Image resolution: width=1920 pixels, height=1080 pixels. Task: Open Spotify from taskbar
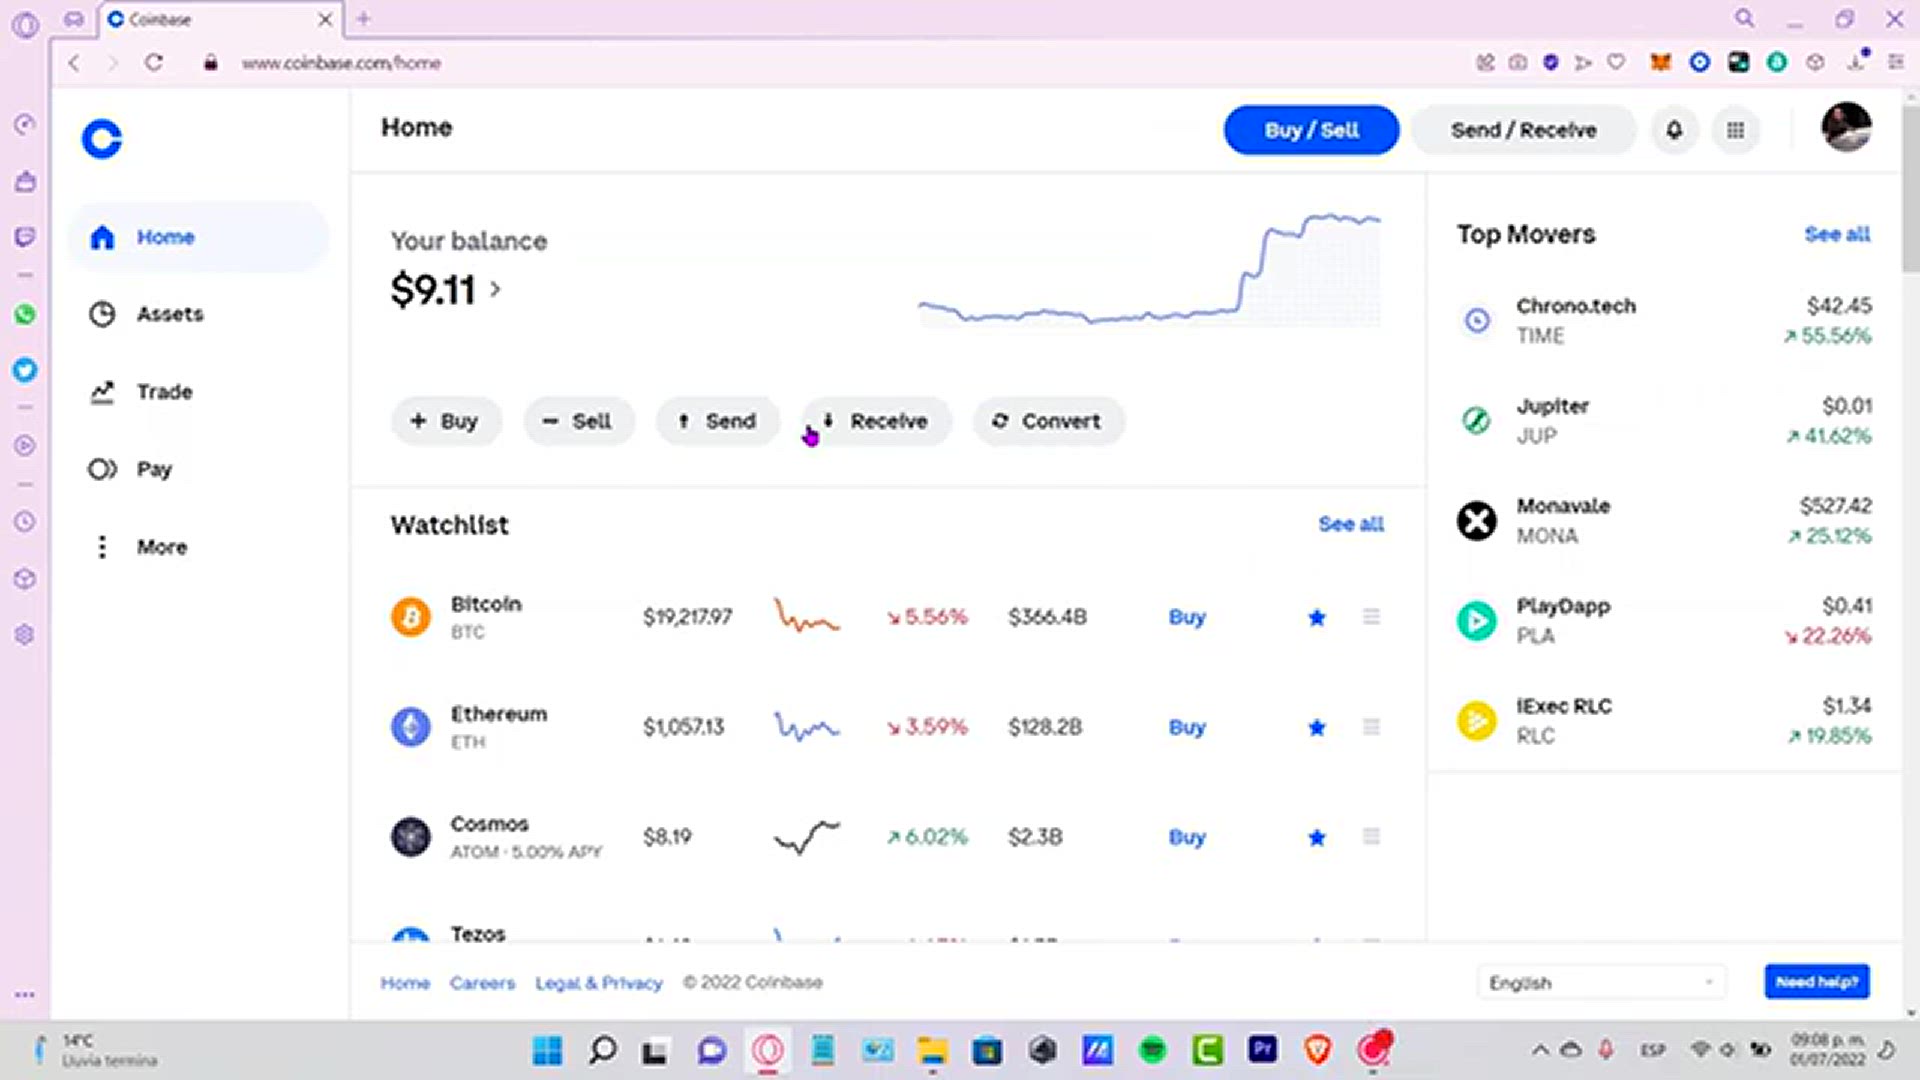tap(1153, 1050)
